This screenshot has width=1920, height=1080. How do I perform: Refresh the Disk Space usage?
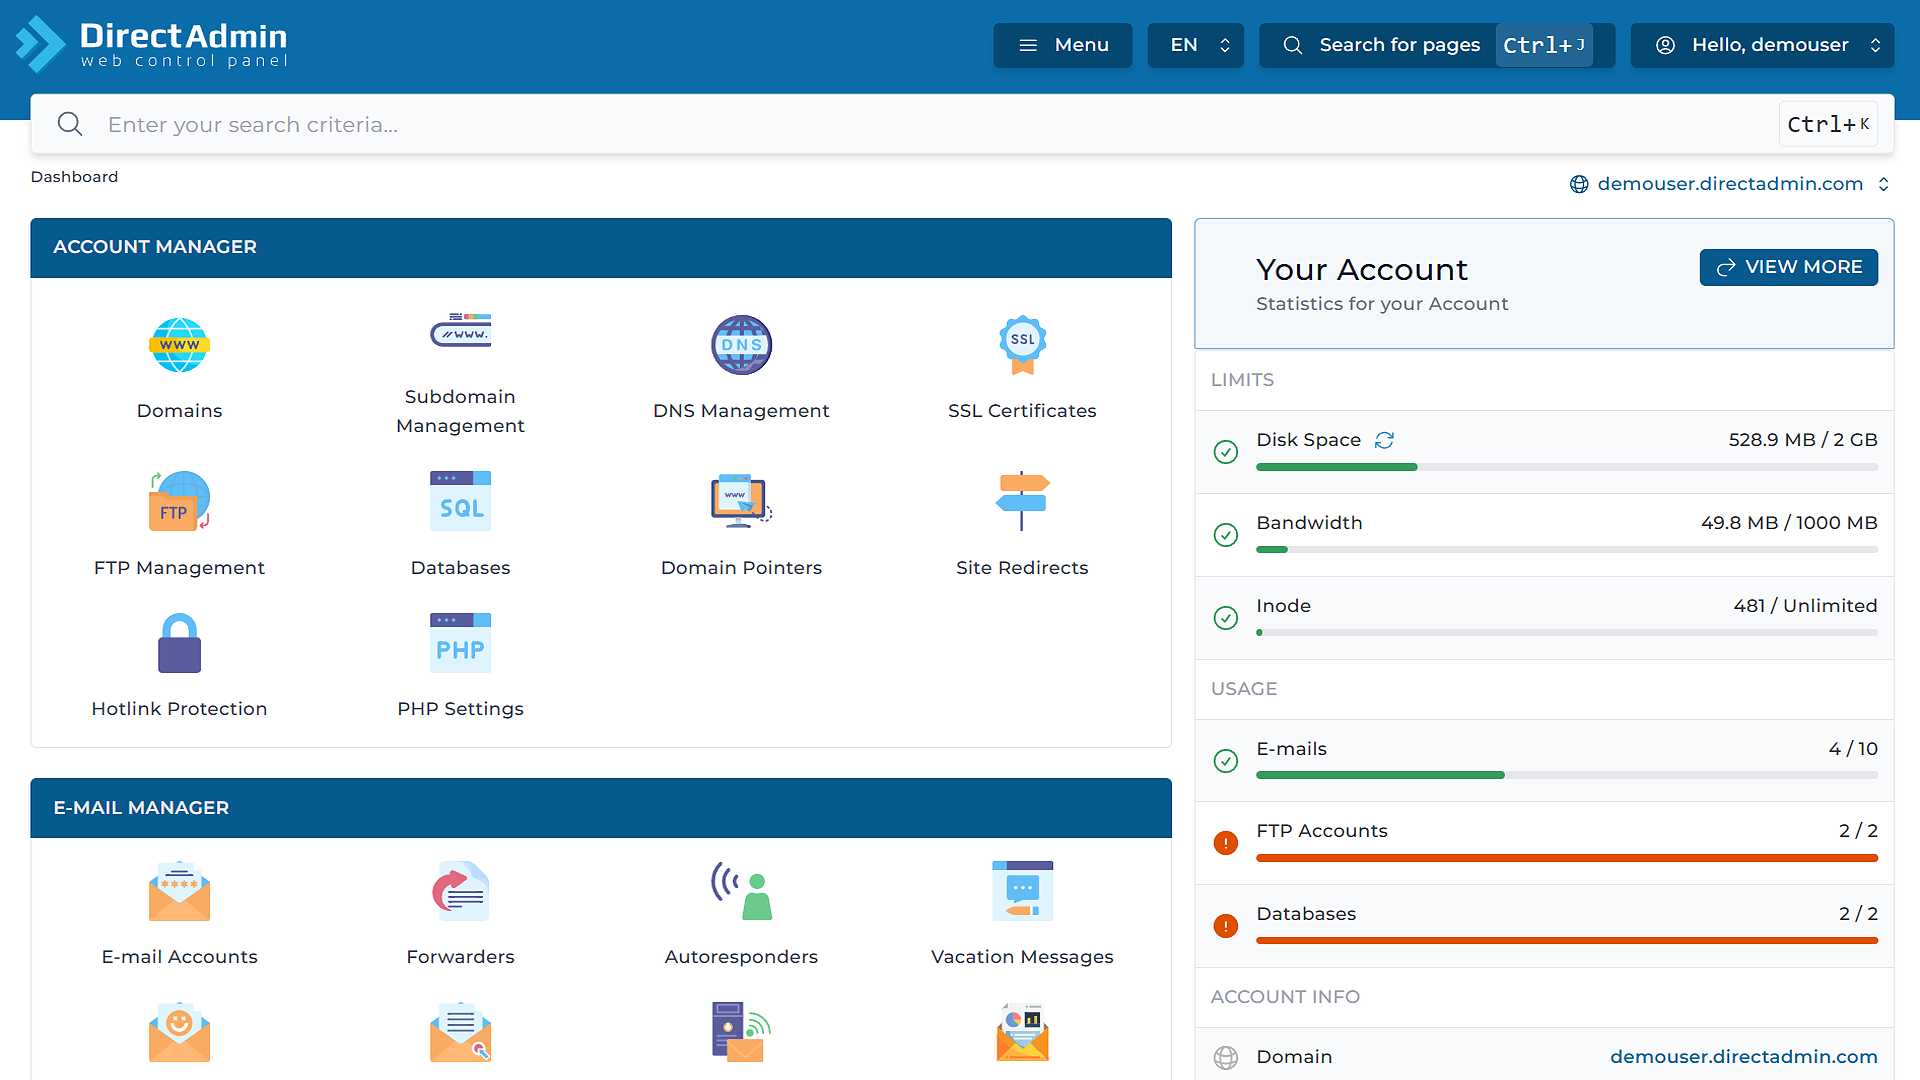(x=1384, y=440)
